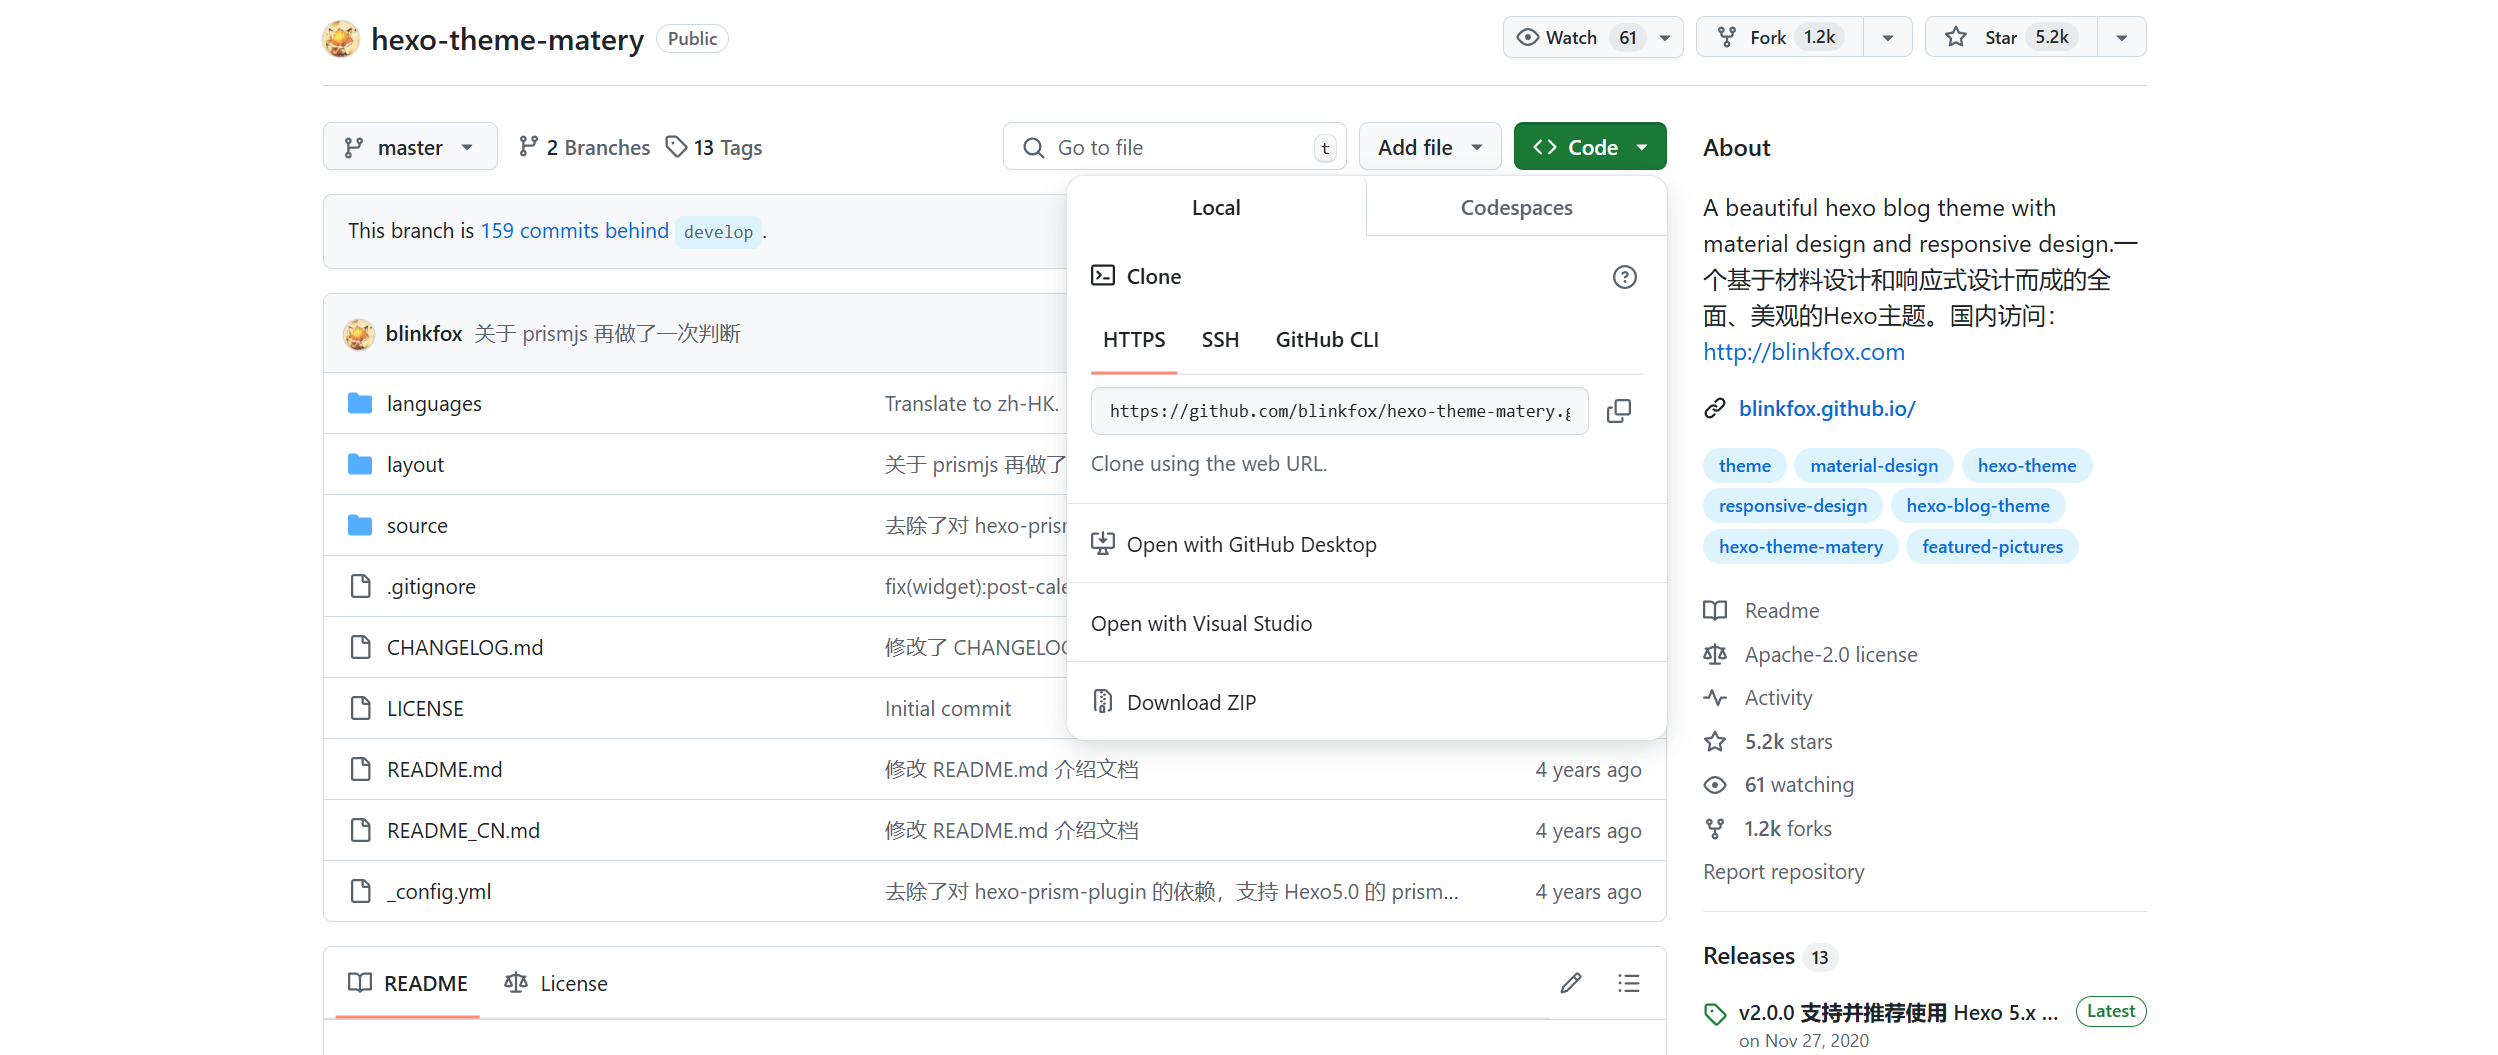2498x1055 pixels.
Task: Open the README_CN.md file
Action: pyautogui.click(x=463, y=831)
